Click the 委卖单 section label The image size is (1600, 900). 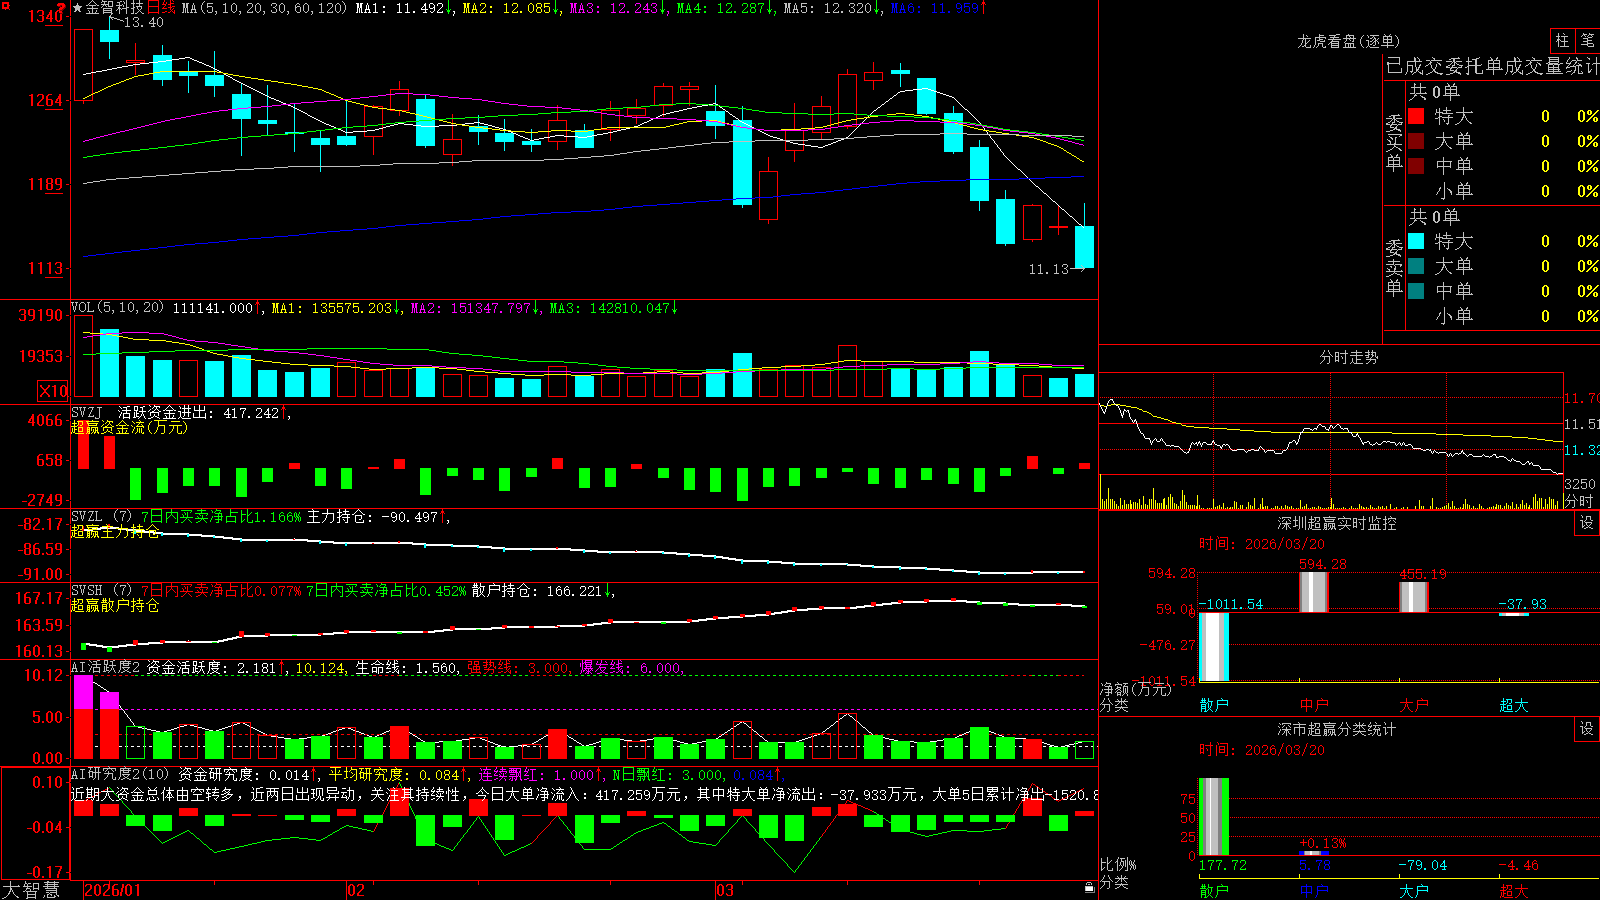coord(1394,267)
